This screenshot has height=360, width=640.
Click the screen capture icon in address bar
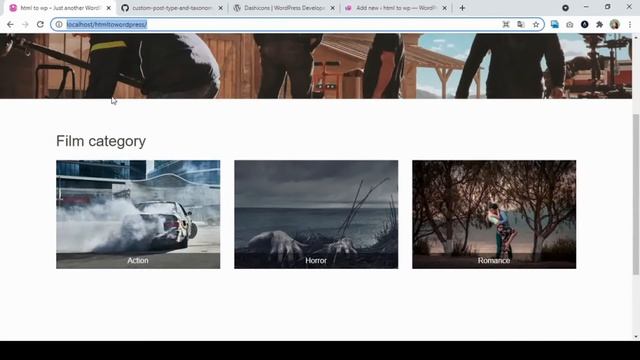pyautogui.click(x=506, y=24)
